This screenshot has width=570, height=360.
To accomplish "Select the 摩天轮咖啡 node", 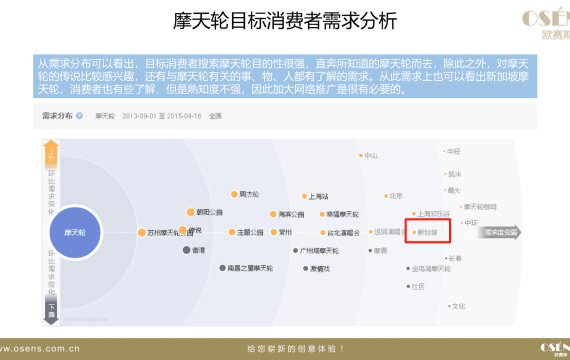I will pos(478,207).
